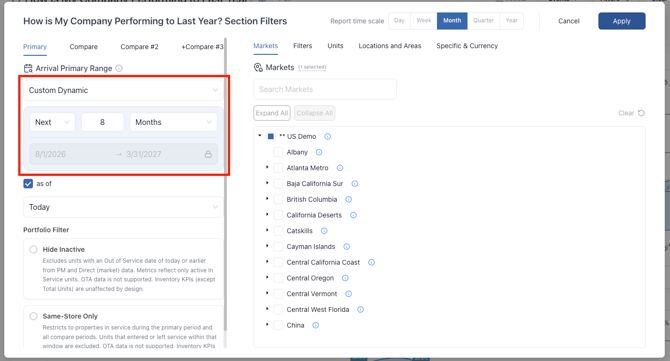
Task: Click the Baja California Sur market label
Action: pos(315,184)
